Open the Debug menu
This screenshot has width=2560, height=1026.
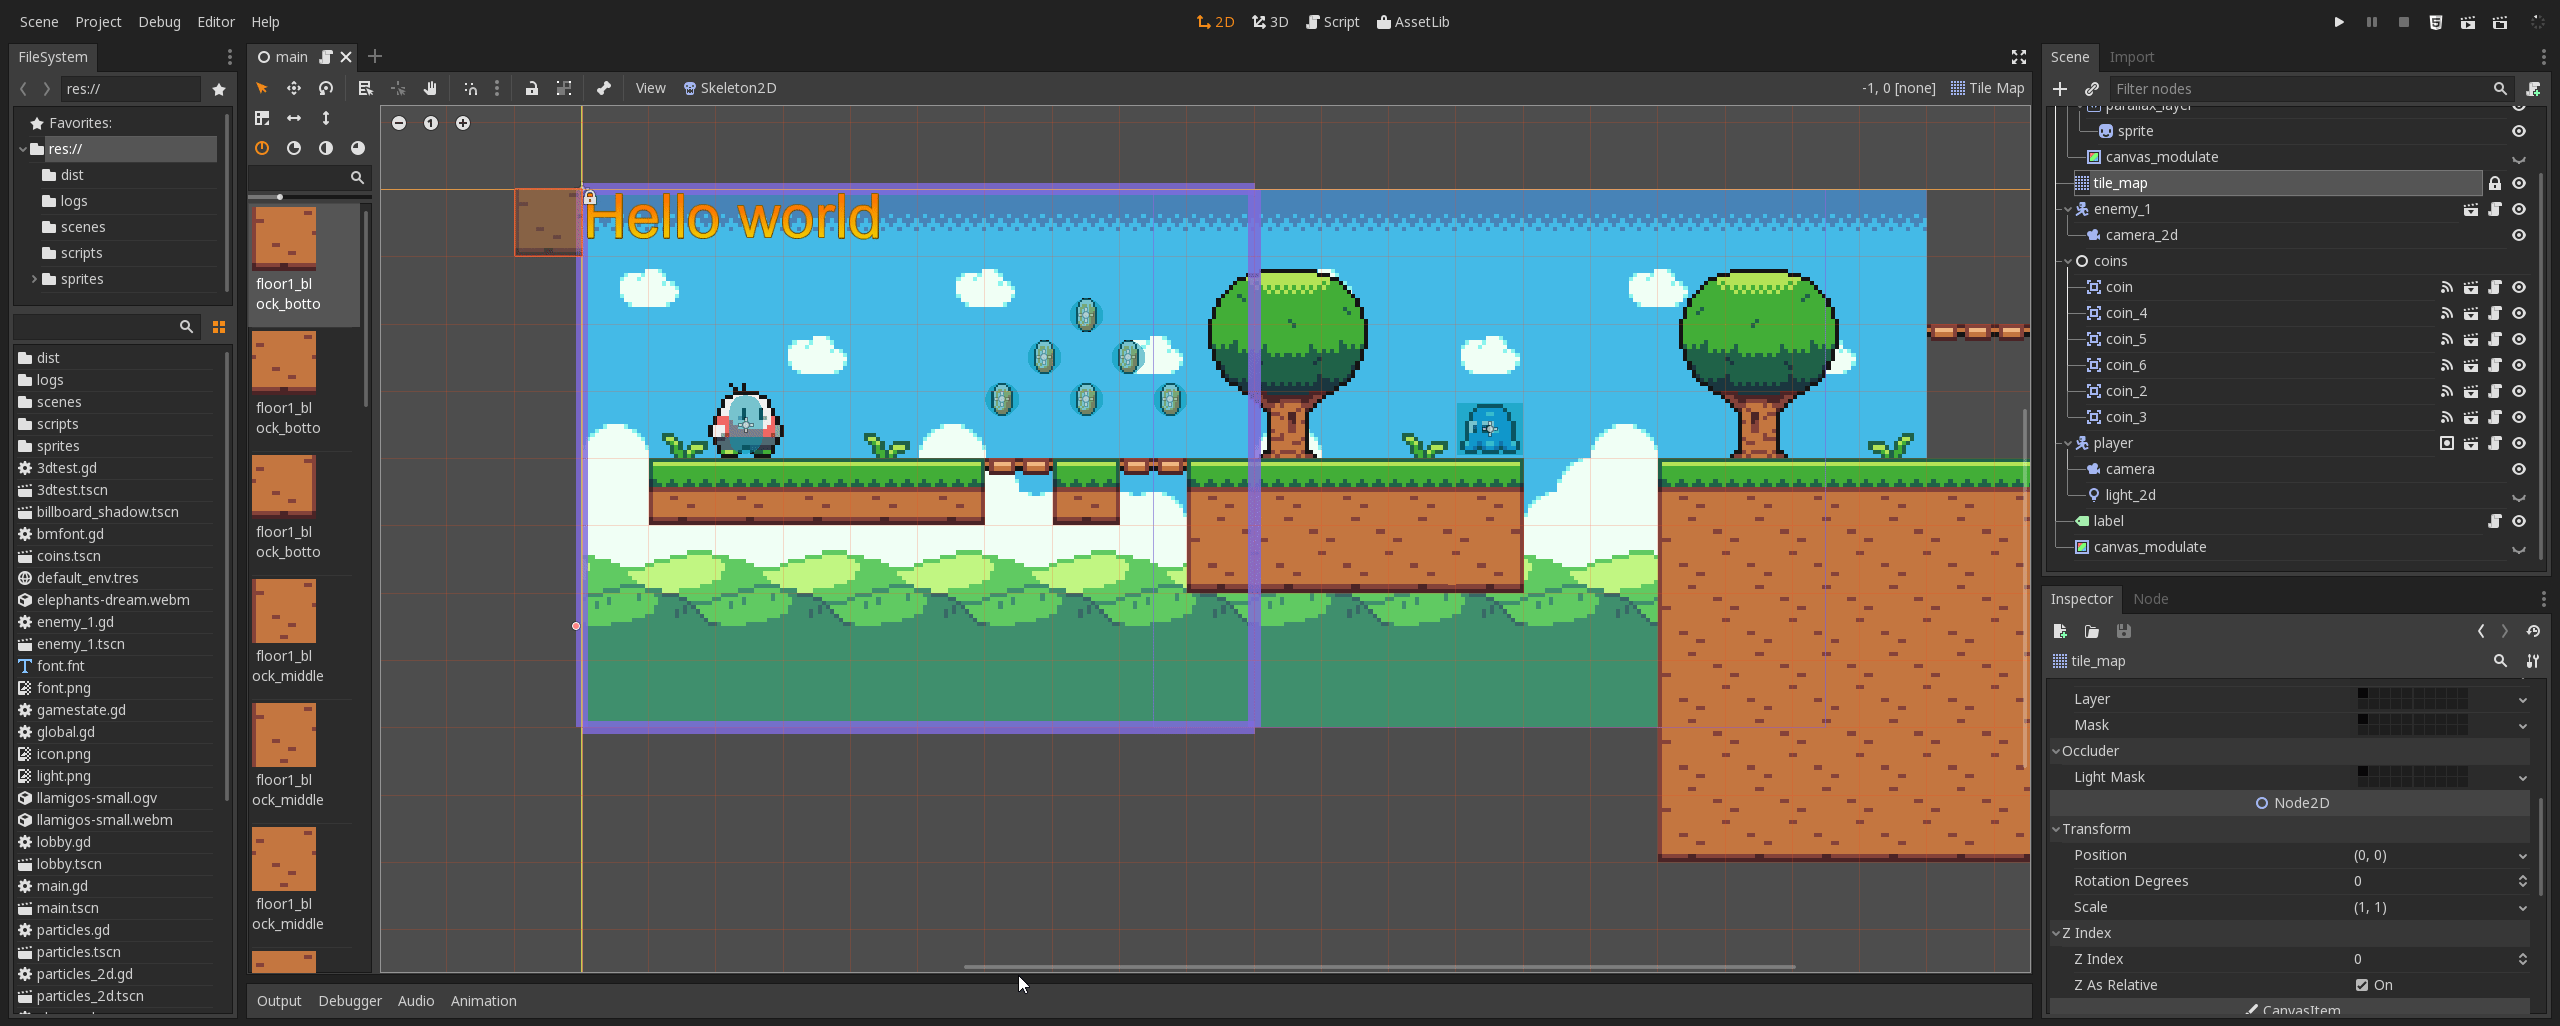[x=159, y=22]
